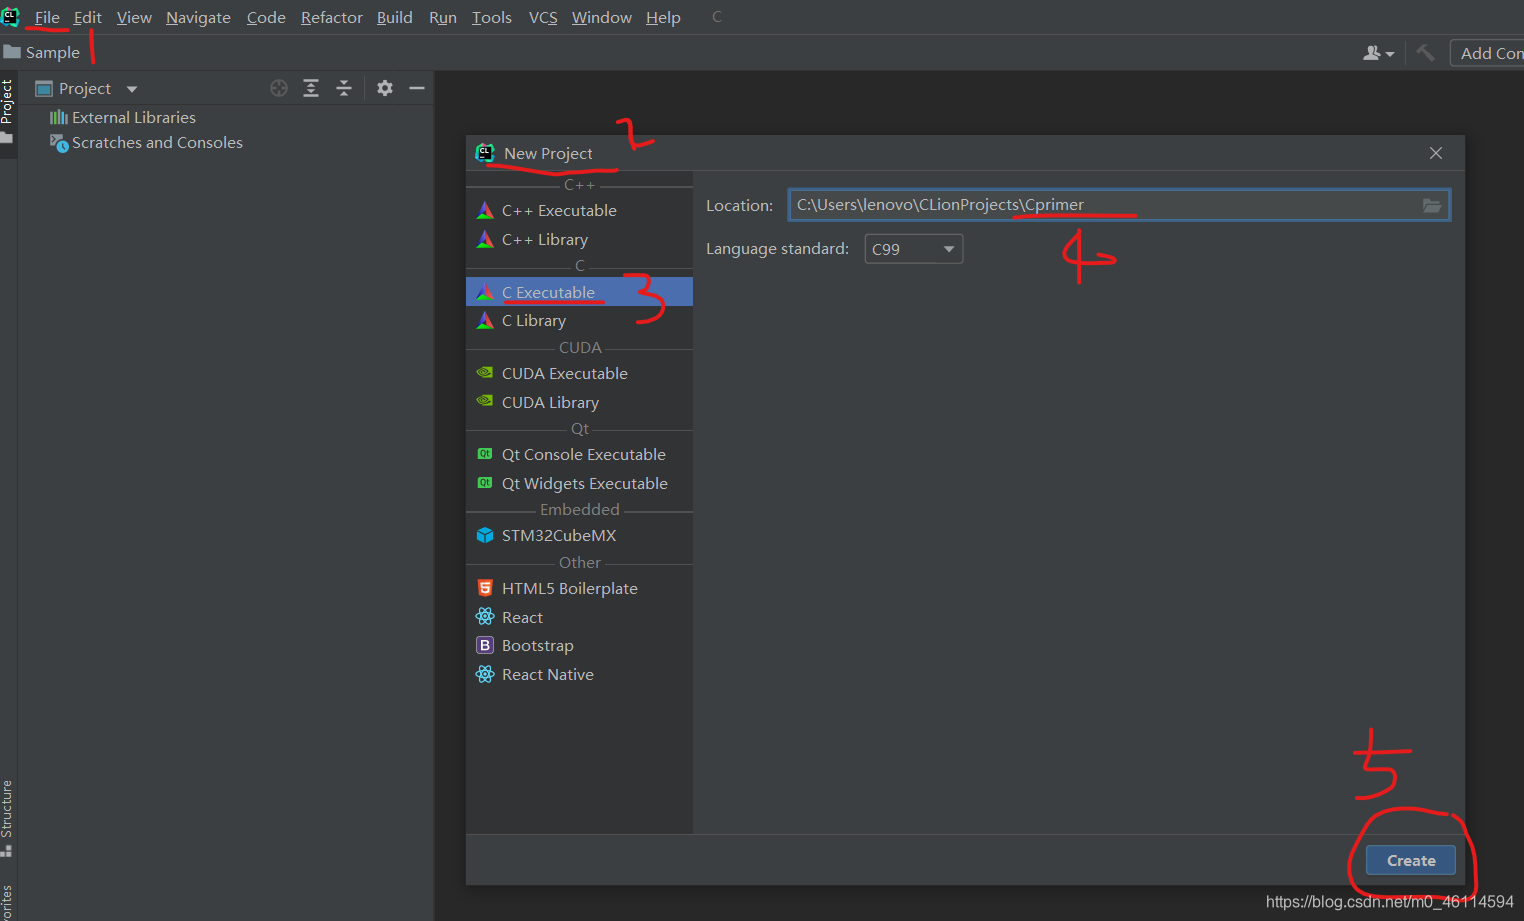The image size is (1524, 921).
Task: Click the Collapse All icon in Project panel
Action: click(344, 88)
